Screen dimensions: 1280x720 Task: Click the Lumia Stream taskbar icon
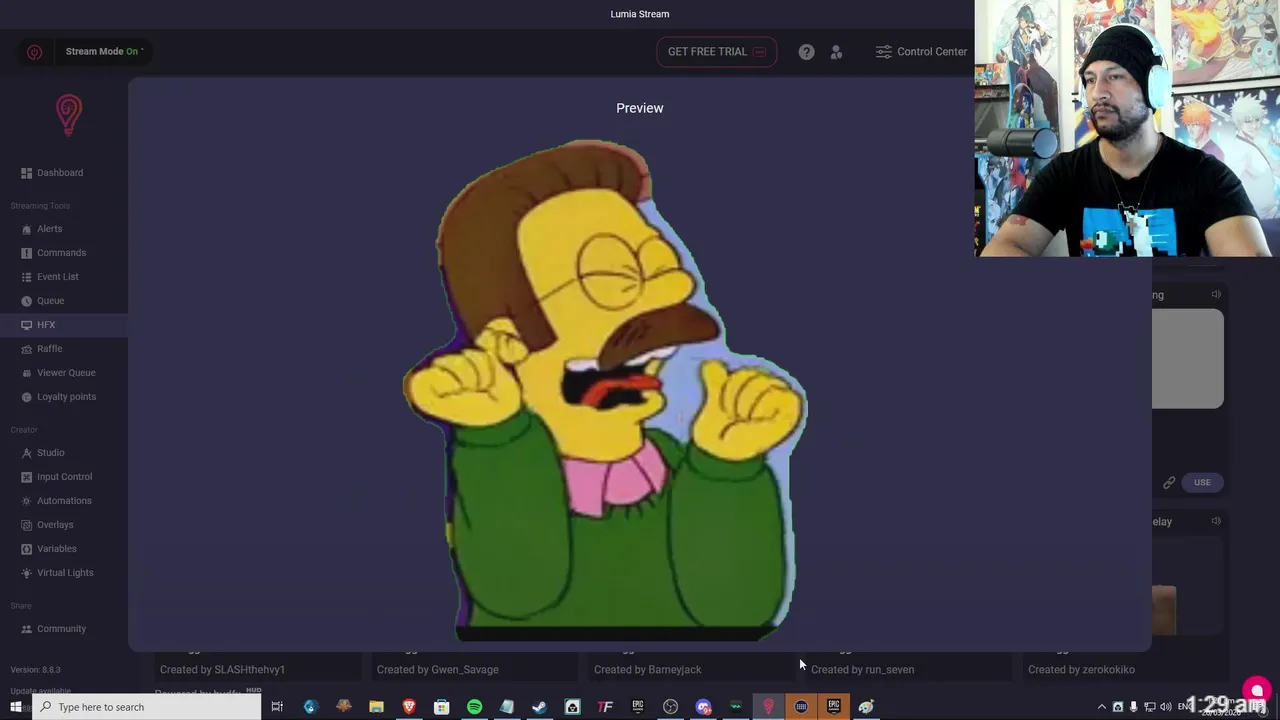768,707
